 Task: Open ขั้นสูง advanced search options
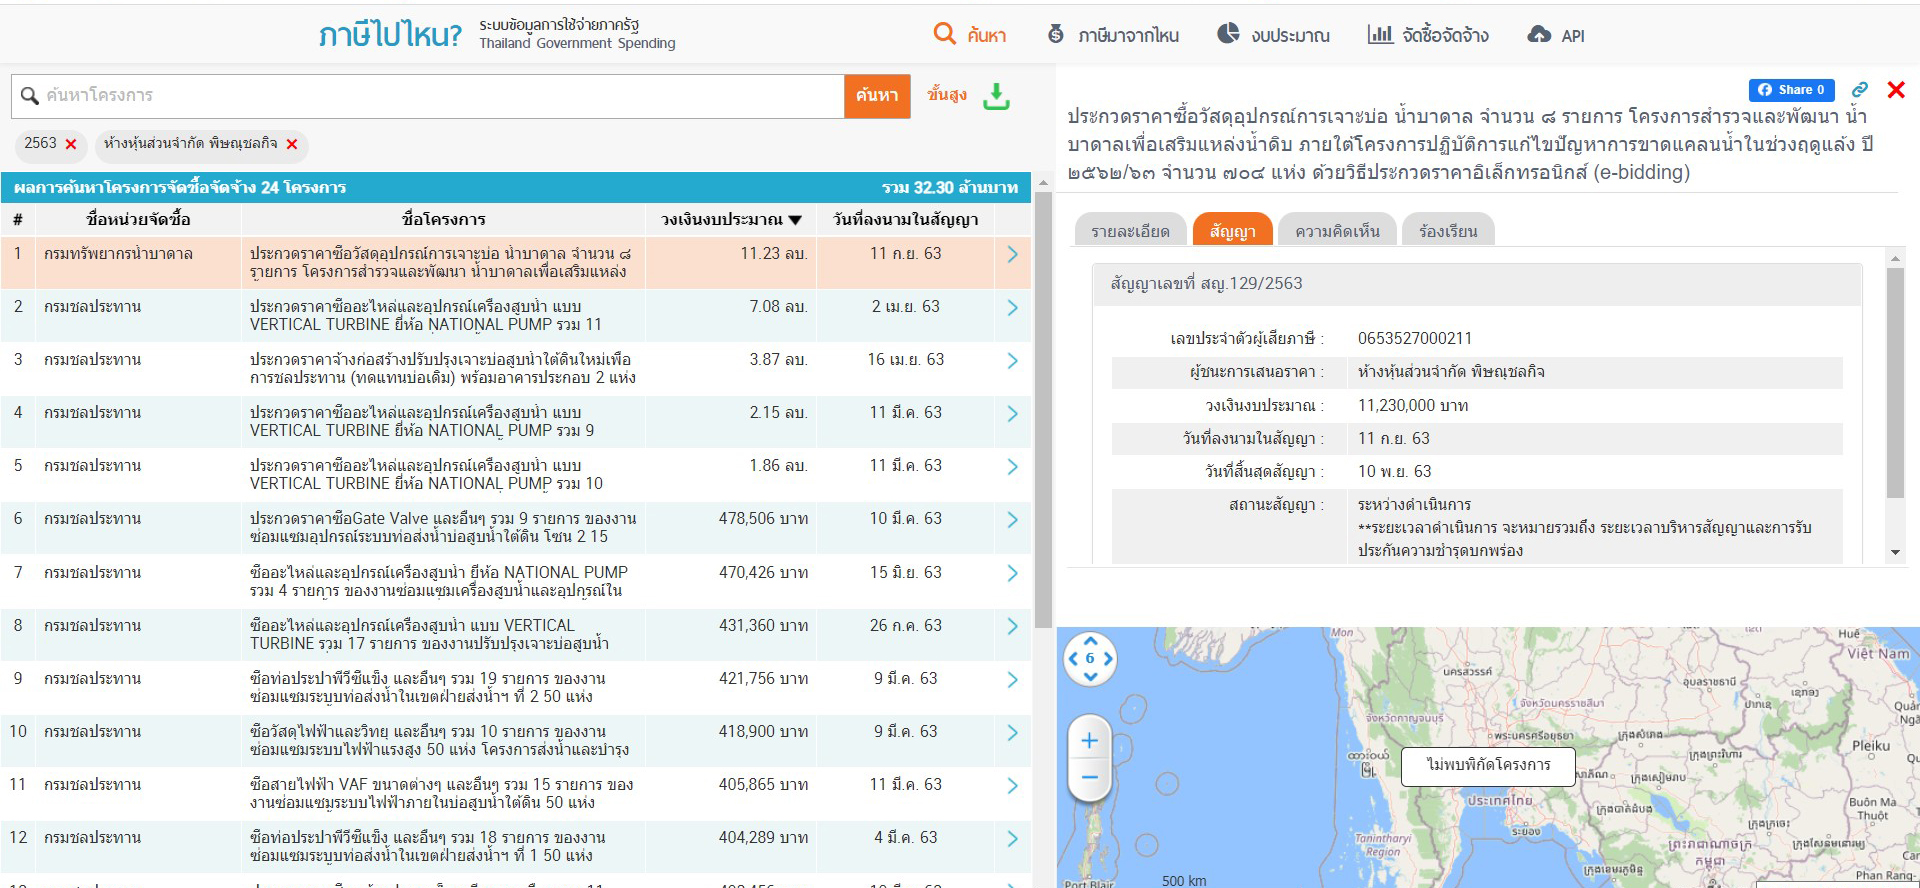click(946, 95)
